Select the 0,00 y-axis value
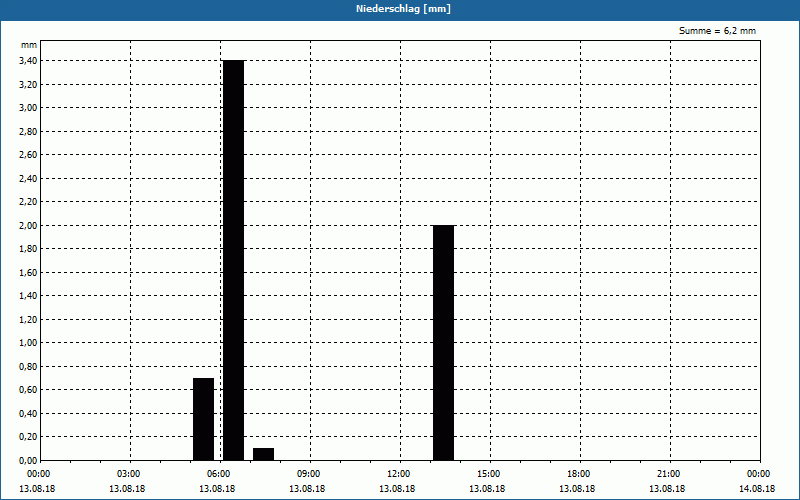Image resolution: width=800 pixels, height=500 pixels. [x=28, y=460]
